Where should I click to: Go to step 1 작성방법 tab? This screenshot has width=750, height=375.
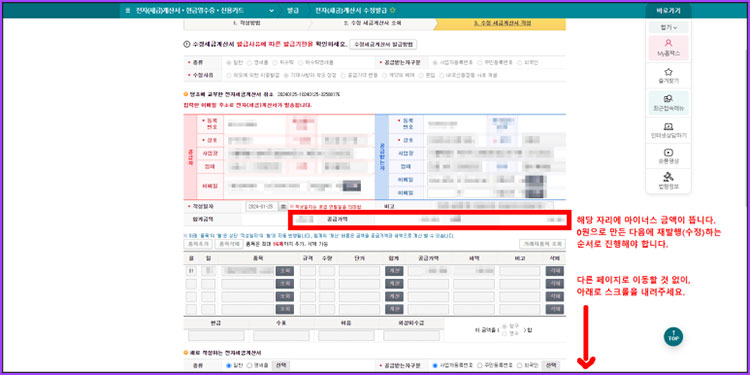click(246, 23)
